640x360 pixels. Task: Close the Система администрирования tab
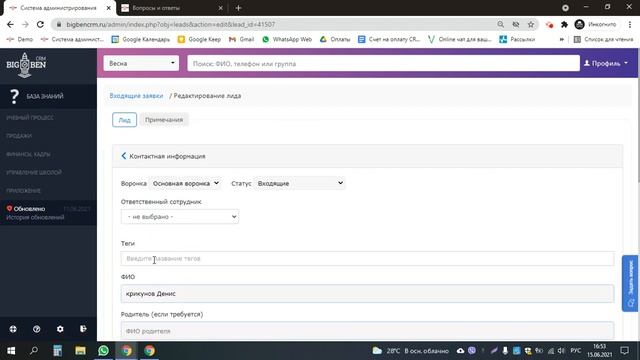click(109, 8)
